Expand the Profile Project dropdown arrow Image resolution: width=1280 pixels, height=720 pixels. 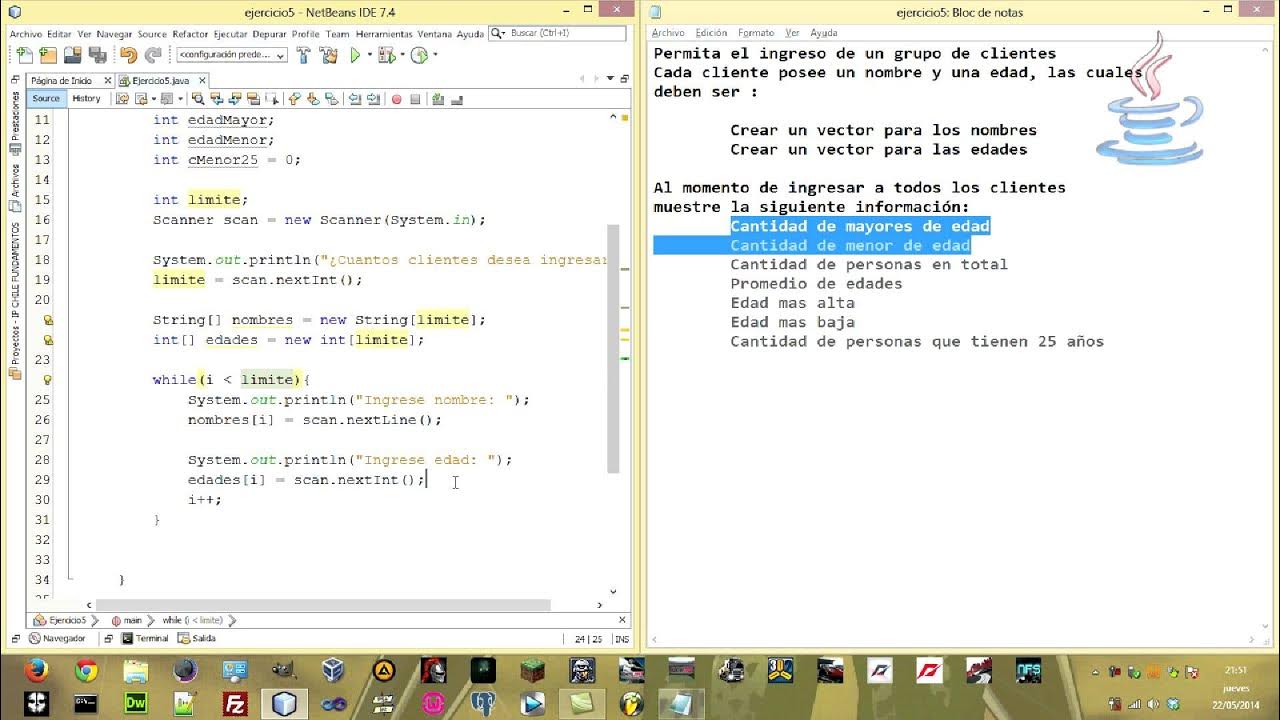[x=435, y=55]
